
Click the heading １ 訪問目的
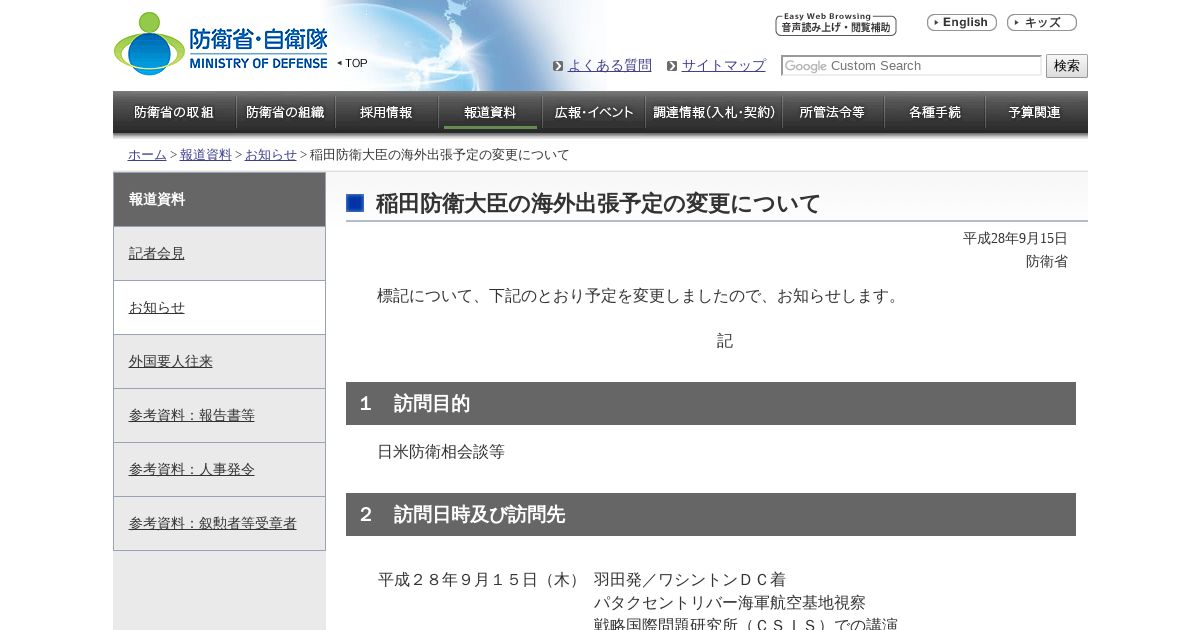(x=711, y=404)
